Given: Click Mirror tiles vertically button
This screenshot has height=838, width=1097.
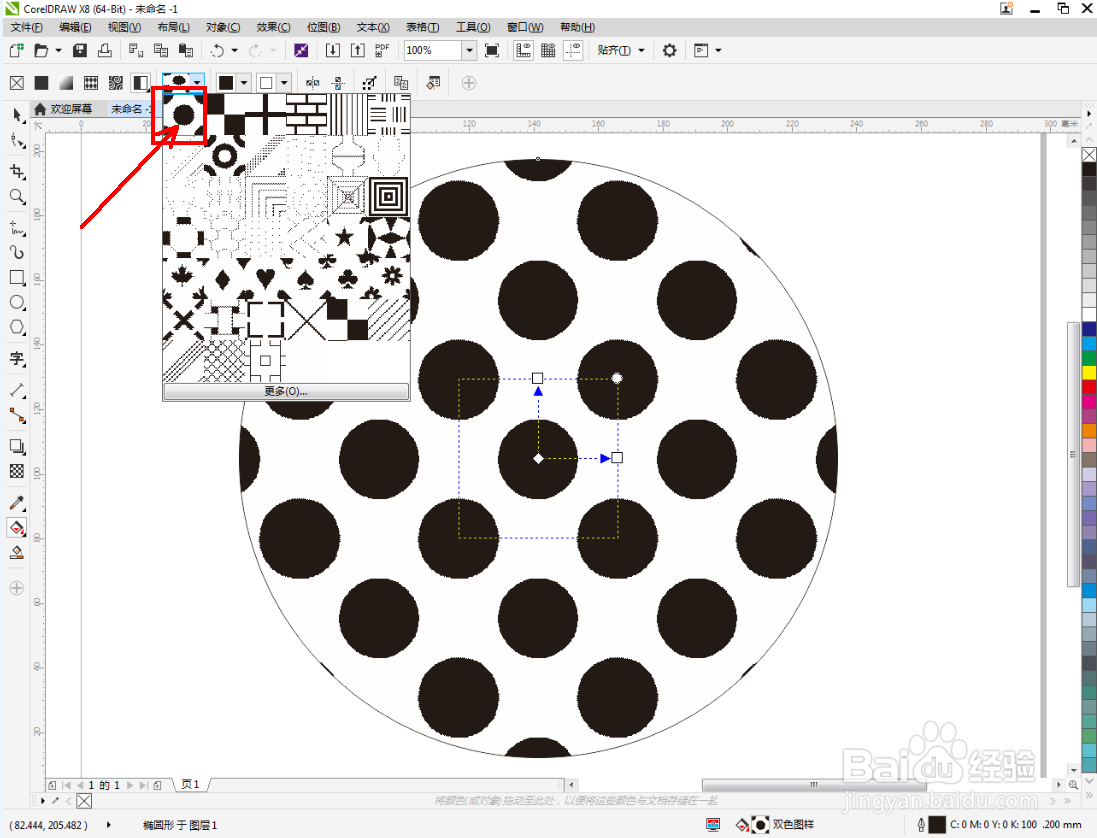Looking at the screenshot, I should click(x=338, y=83).
